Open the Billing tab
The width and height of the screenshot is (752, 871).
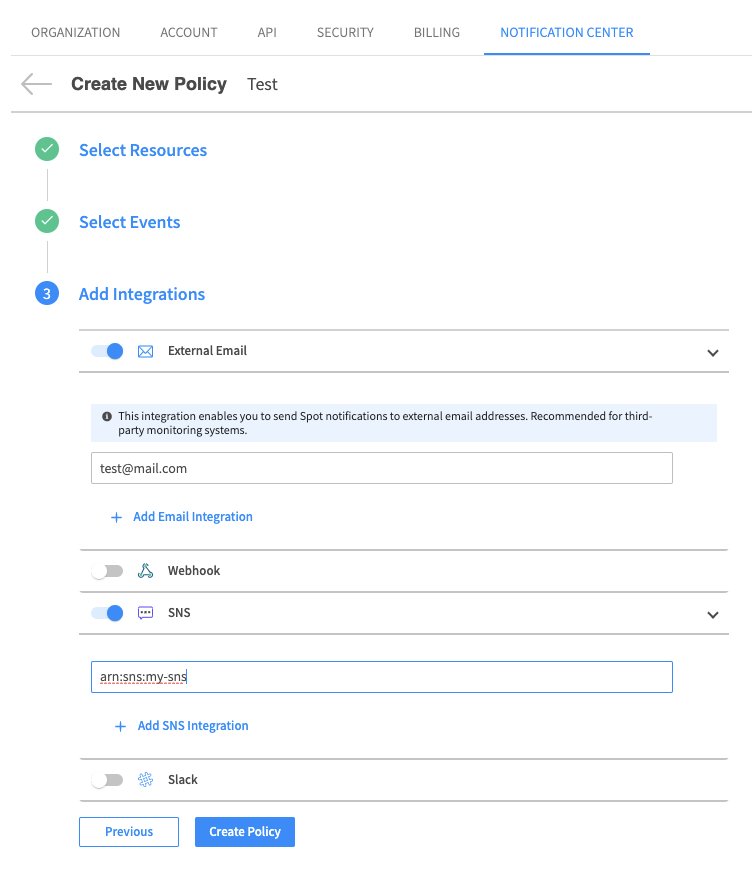click(x=437, y=32)
